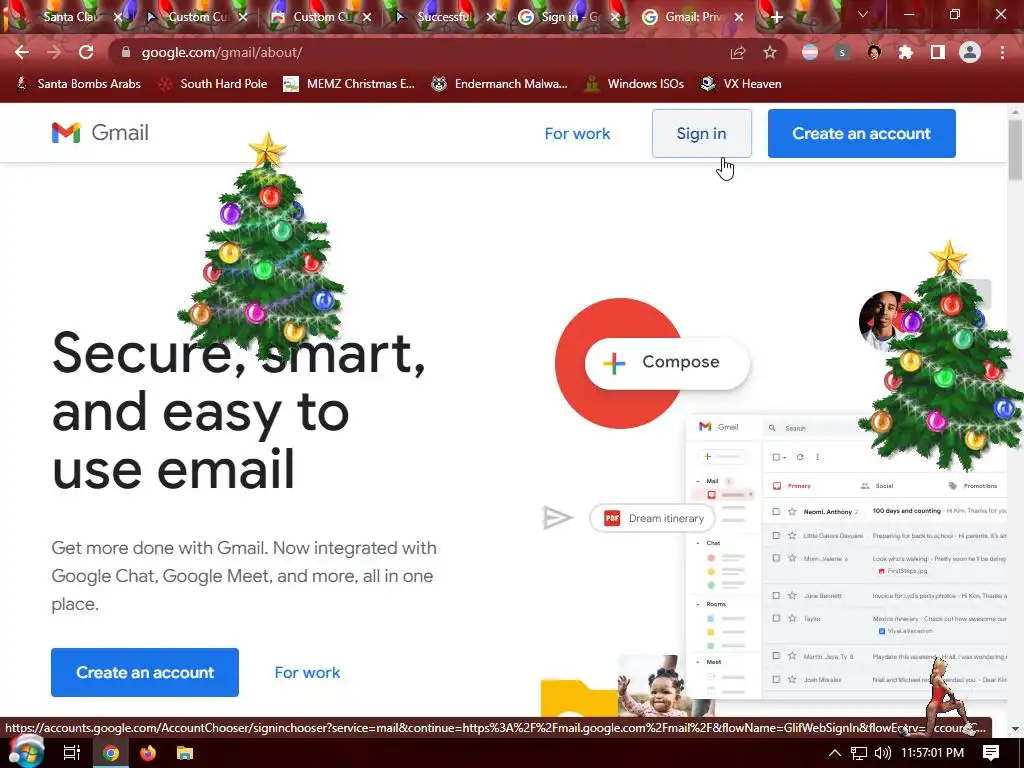This screenshot has width=1024, height=768.
Task: Click the network tray icon
Action: pos(859,753)
